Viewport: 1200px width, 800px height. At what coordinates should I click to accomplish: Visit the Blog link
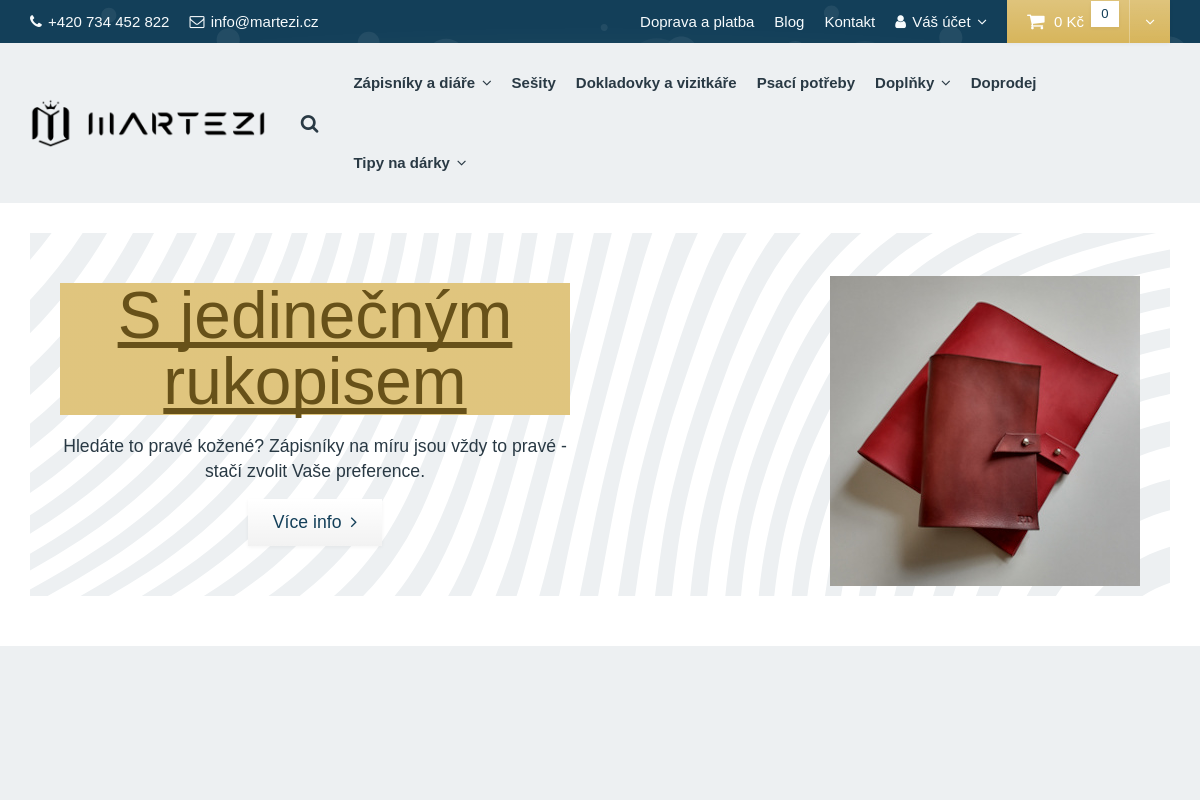[x=788, y=22]
